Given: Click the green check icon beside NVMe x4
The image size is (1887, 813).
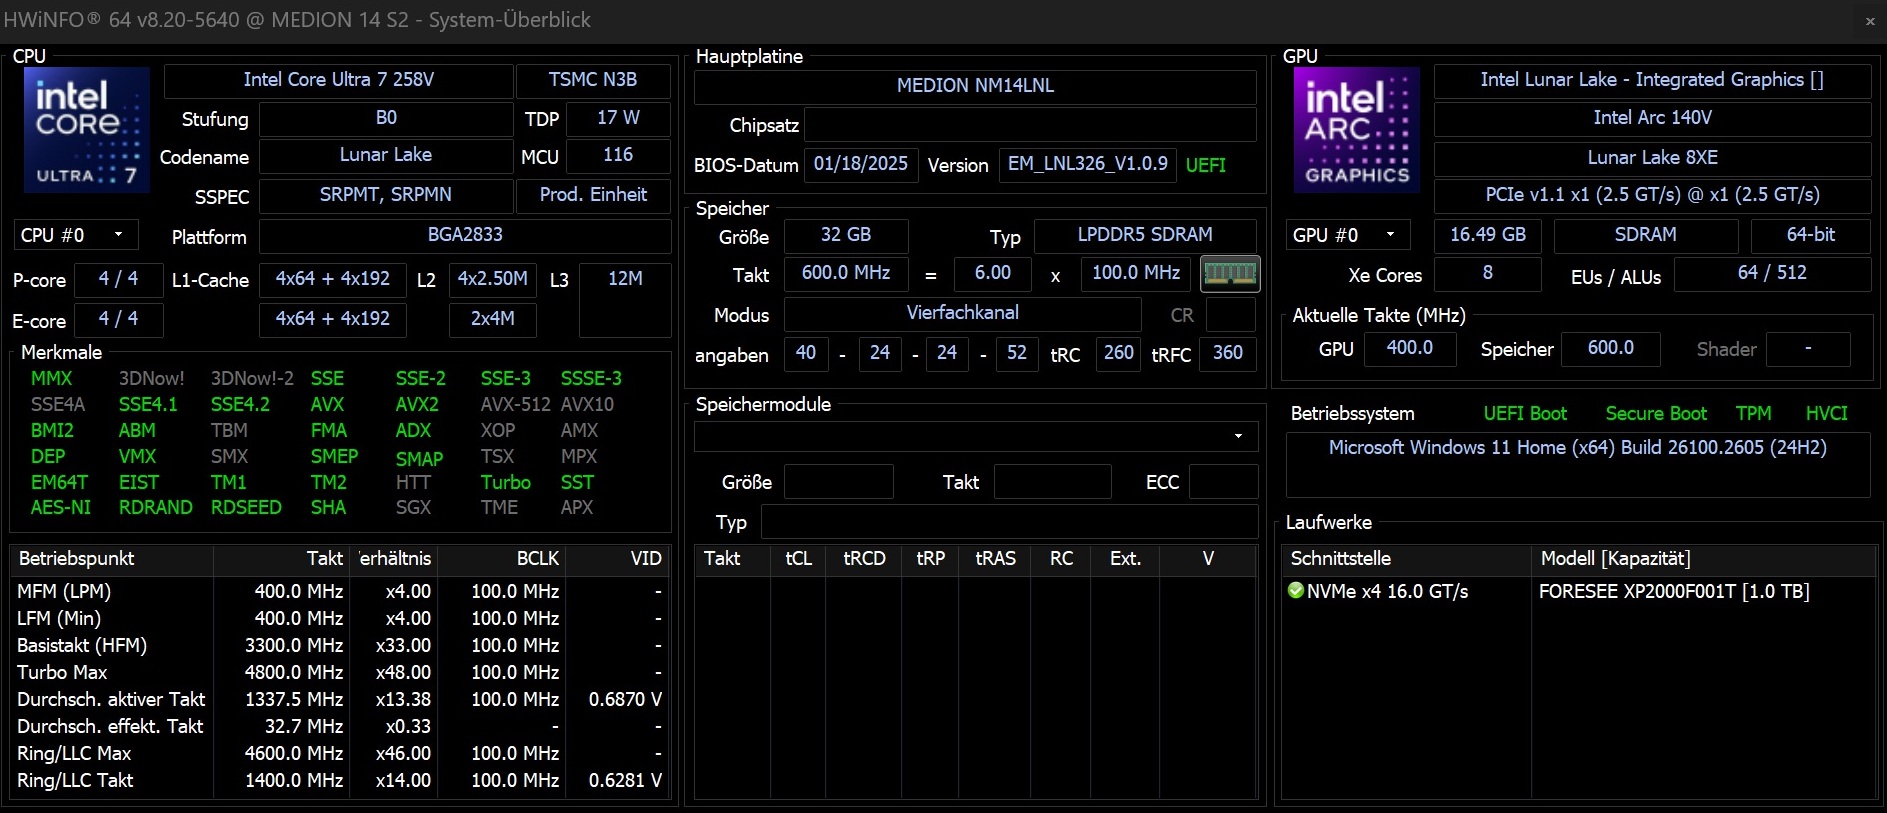Looking at the screenshot, I should pyautogui.click(x=1296, y=591).
